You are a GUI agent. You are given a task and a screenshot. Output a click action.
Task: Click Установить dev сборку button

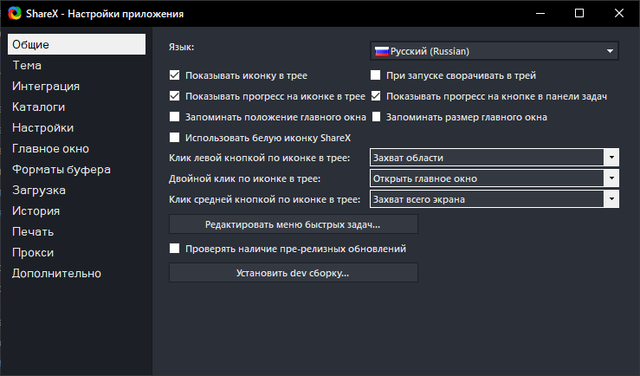[x=293, y=273]
